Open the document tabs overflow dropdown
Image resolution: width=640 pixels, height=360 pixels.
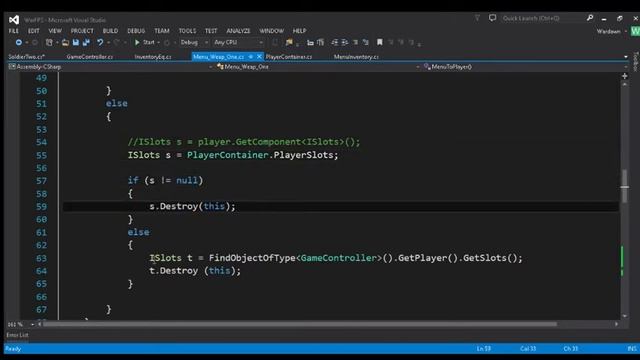(x=626, y=57)
